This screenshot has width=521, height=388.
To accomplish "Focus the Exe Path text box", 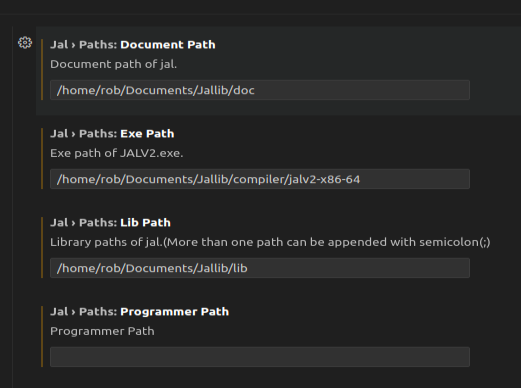I will point(260,179).
